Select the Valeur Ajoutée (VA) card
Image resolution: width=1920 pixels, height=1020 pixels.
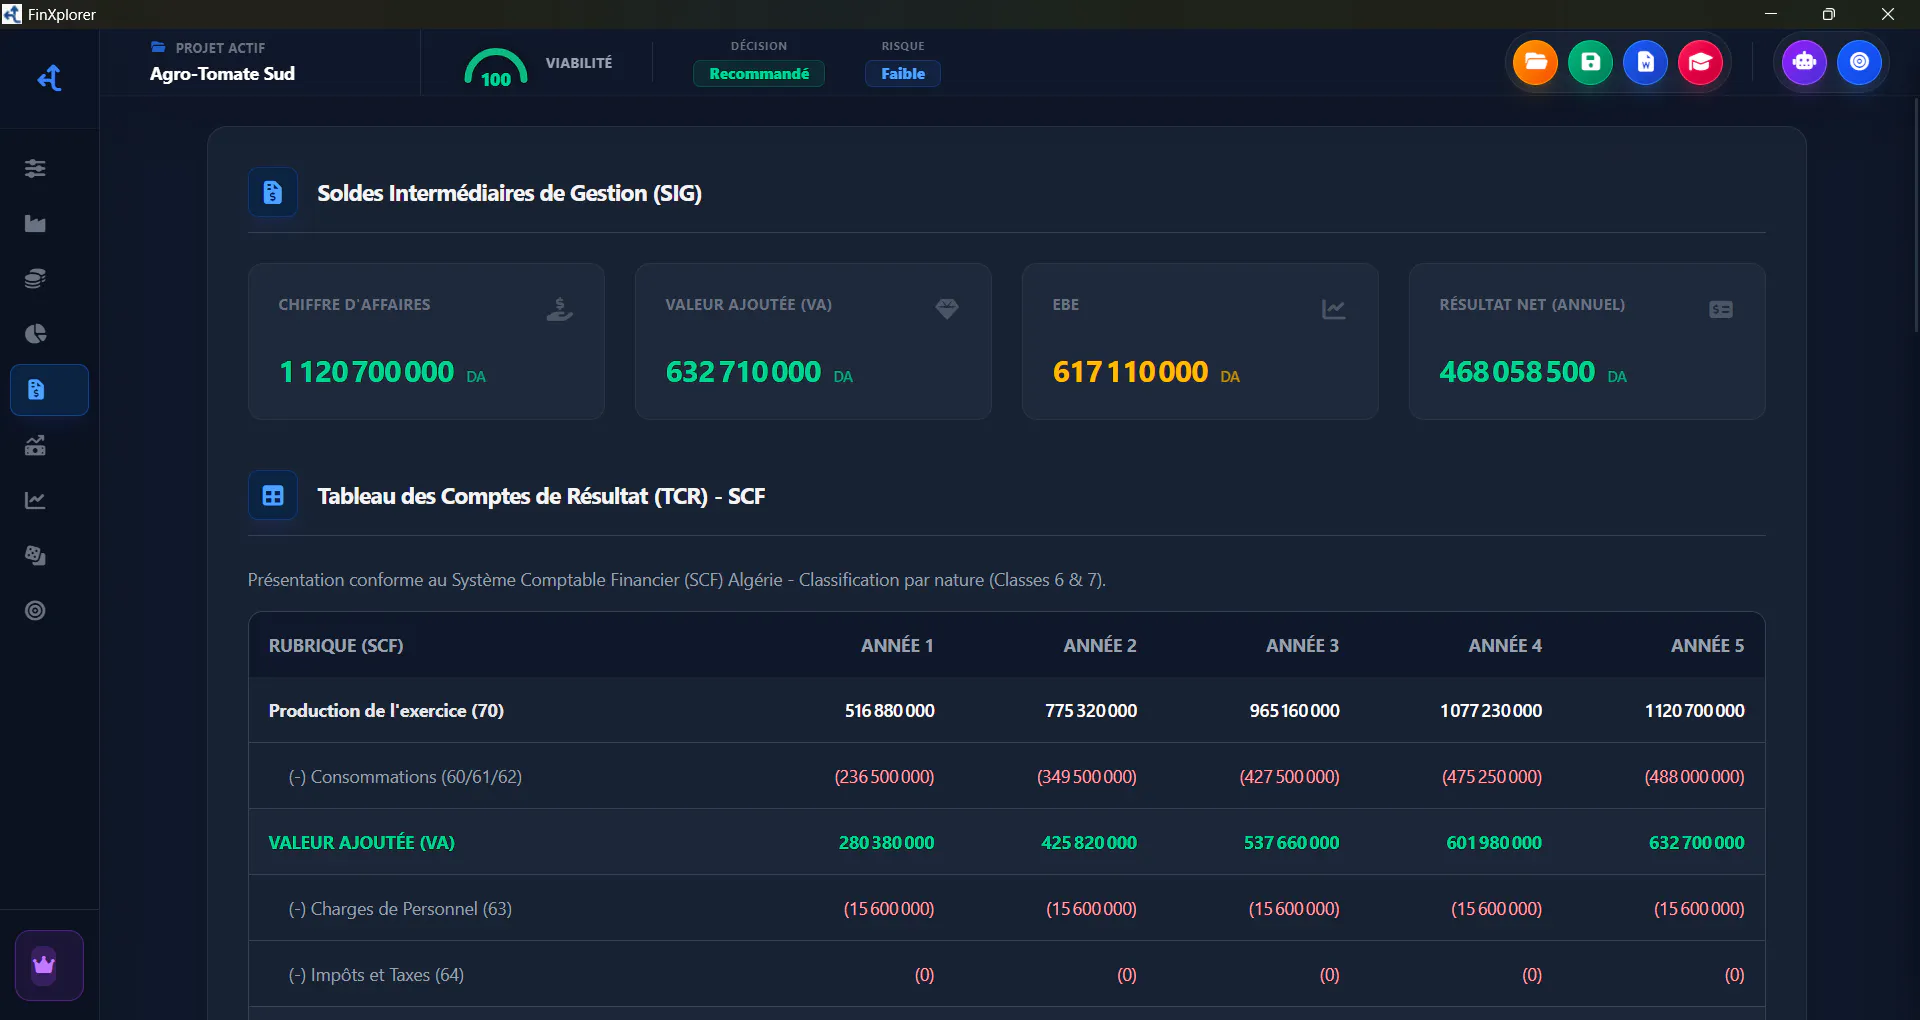click(813, 341)
